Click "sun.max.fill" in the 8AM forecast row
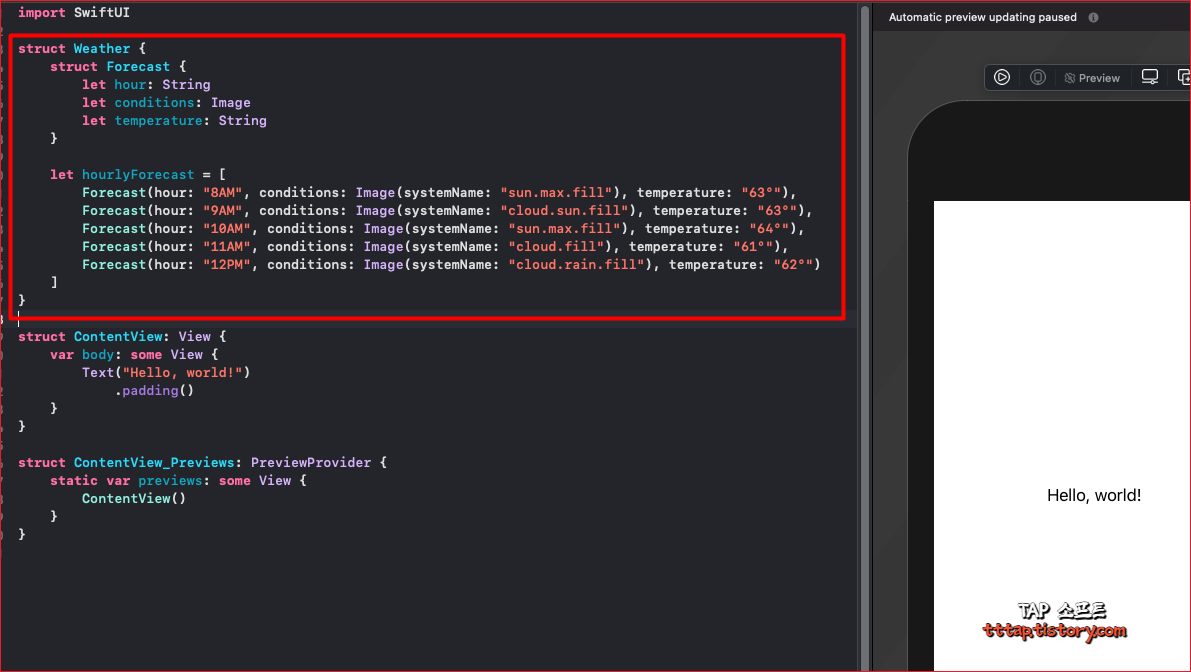 tap(556, 193)
